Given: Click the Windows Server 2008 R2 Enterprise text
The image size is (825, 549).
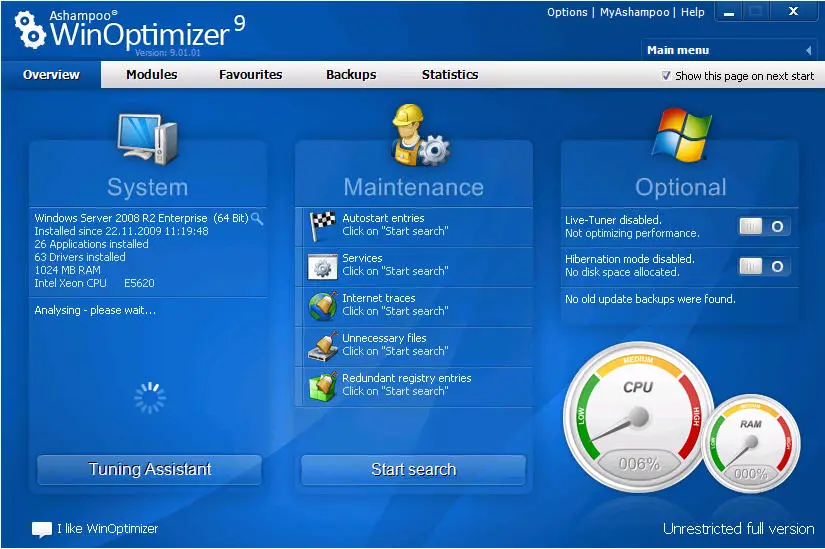Looking at the screenshot, I should (141, 218).
